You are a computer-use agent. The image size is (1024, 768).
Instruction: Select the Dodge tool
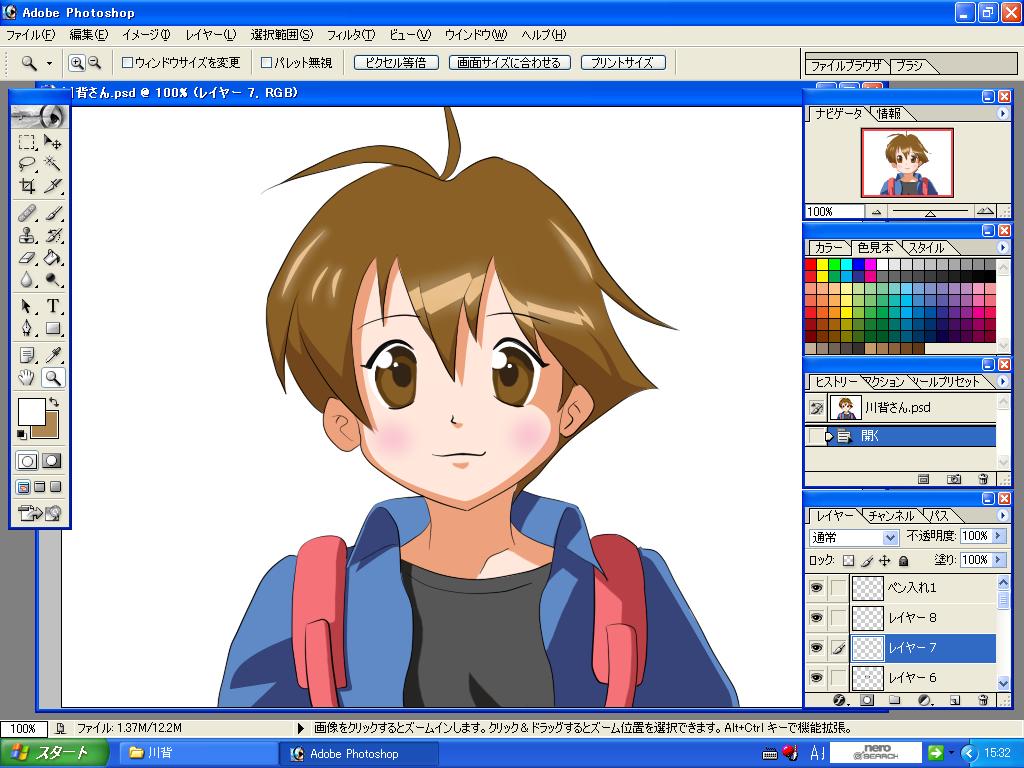pyautogui.click(x=52, y=280)
